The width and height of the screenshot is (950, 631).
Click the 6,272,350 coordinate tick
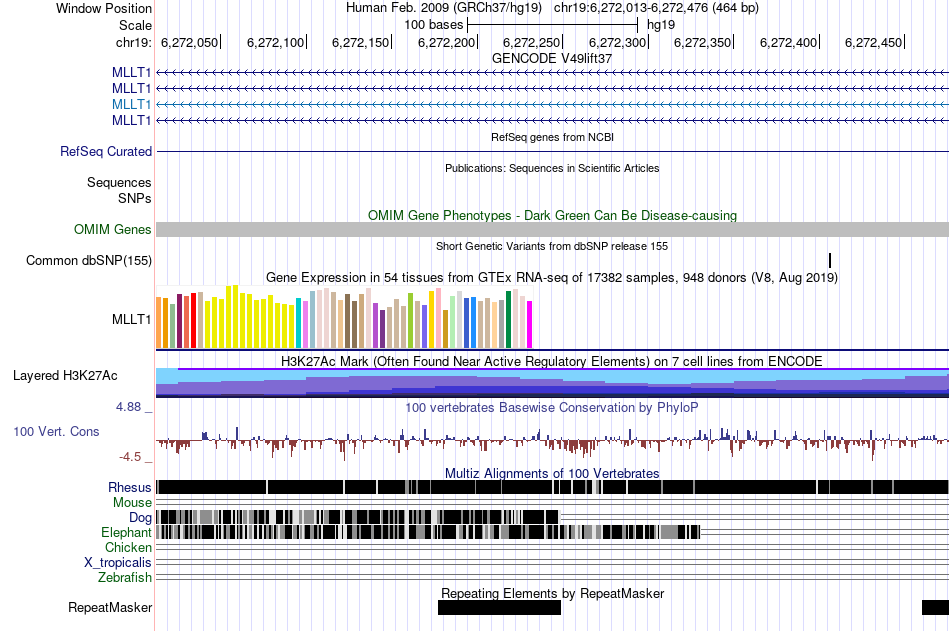point(703,42)
